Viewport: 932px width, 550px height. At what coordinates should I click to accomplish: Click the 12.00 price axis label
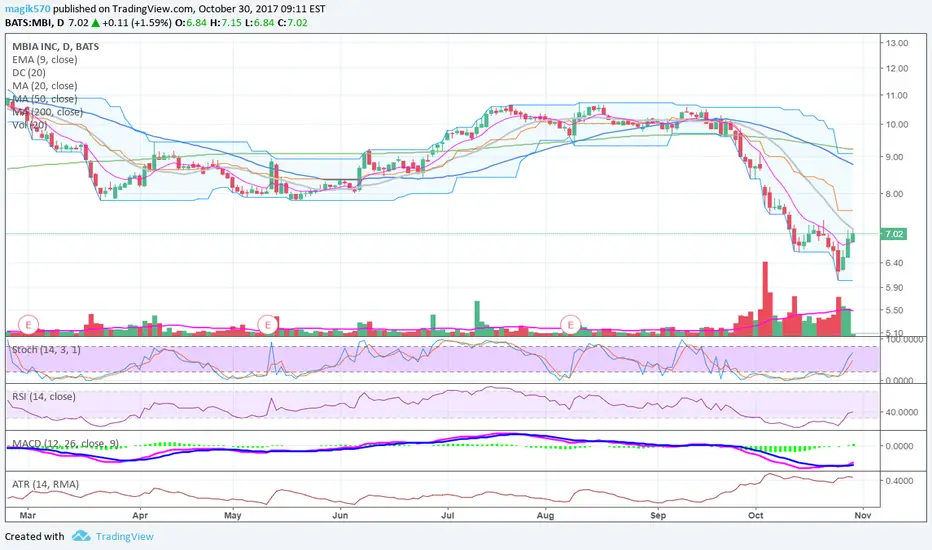(x=897, y=68)
